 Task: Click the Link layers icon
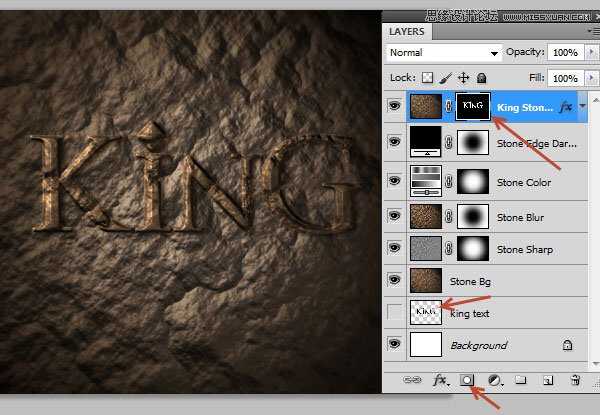412,380
